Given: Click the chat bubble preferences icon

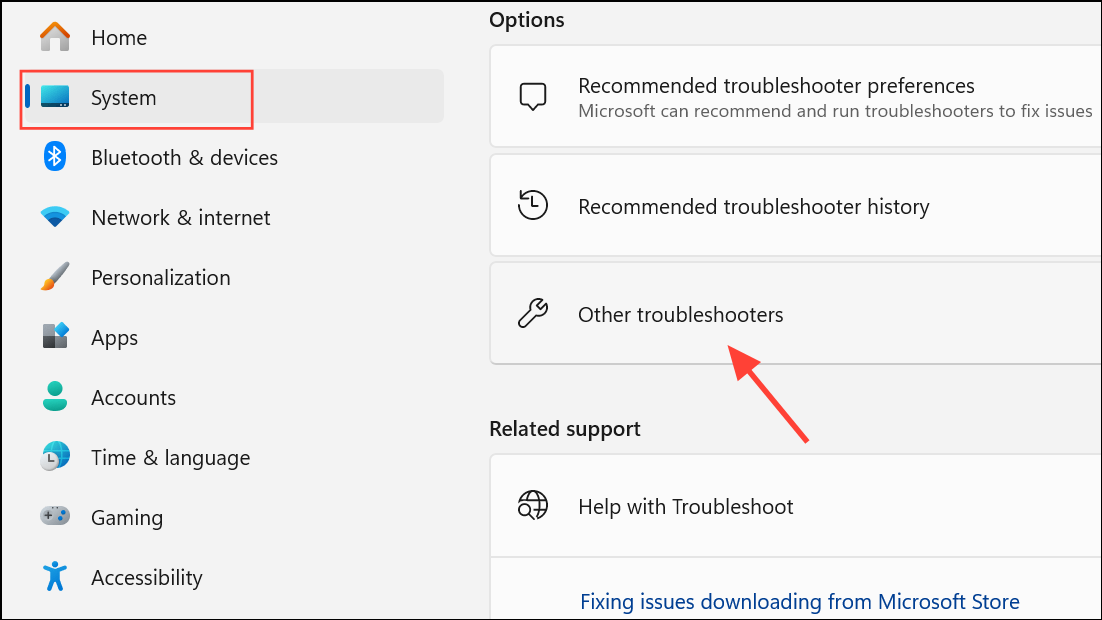Looking at the screenshot, I should [533, 96].
